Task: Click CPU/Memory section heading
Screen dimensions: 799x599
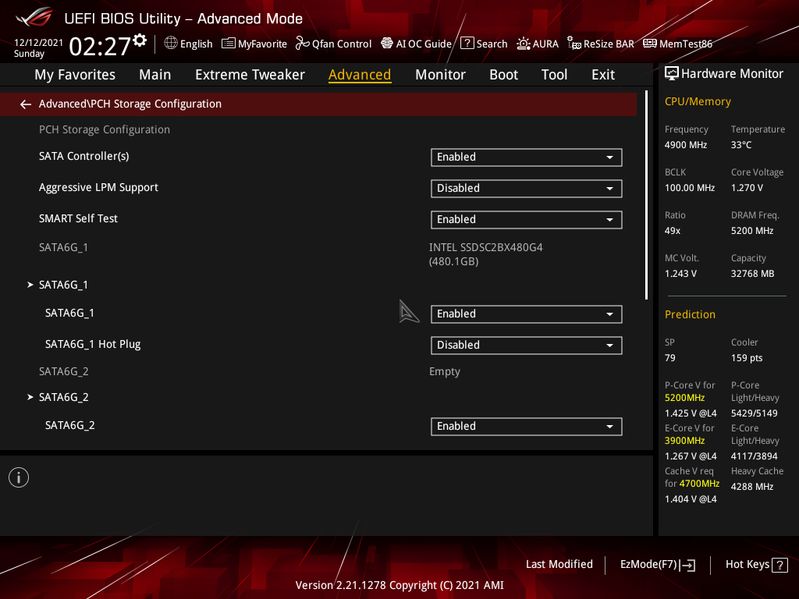Action: pos(698,101)
